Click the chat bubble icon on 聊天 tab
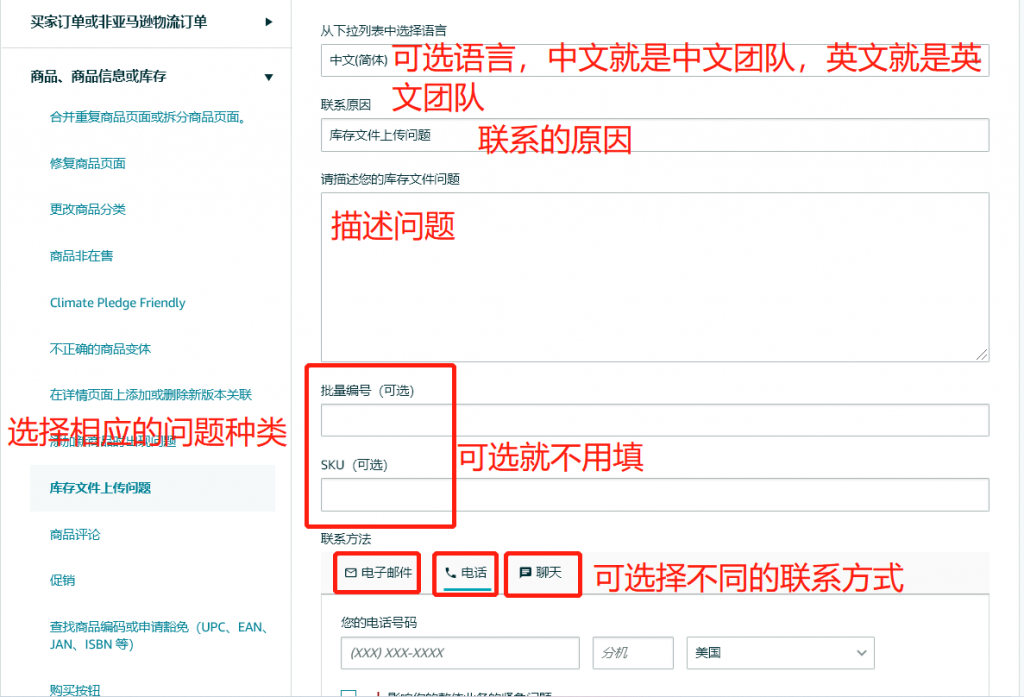The height and width of the screenshot is (697, 1024). coord(525,573)
